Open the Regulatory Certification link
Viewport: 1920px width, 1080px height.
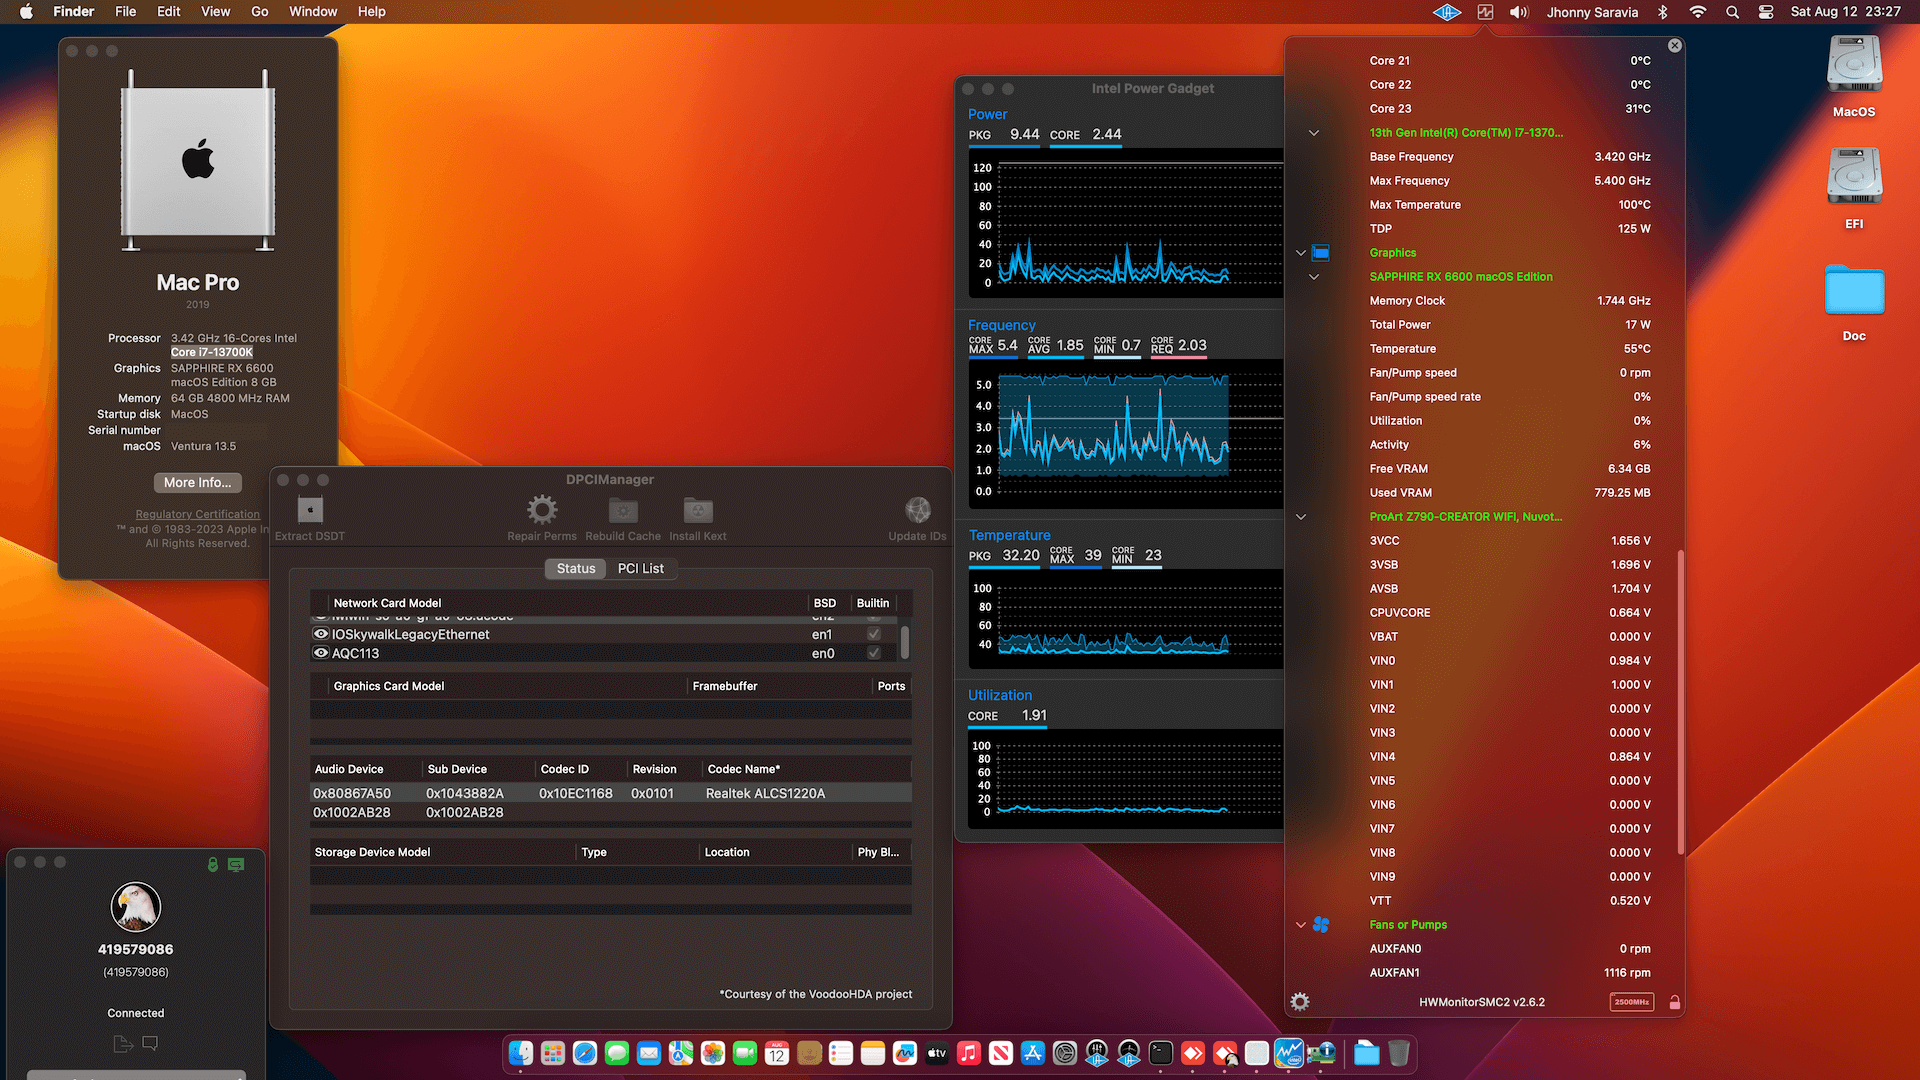point(198,514)
